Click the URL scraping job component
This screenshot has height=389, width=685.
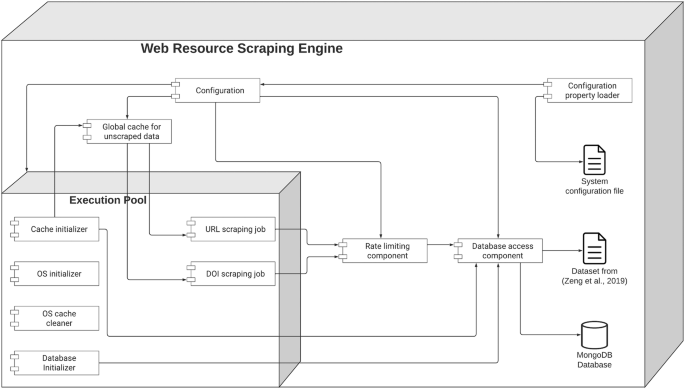tap(231, 229)
